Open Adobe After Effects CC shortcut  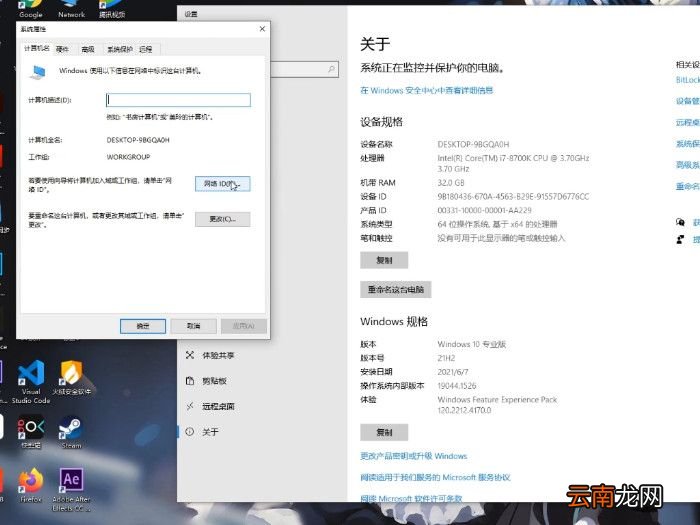pyautogui.click(x=71, y=489)
